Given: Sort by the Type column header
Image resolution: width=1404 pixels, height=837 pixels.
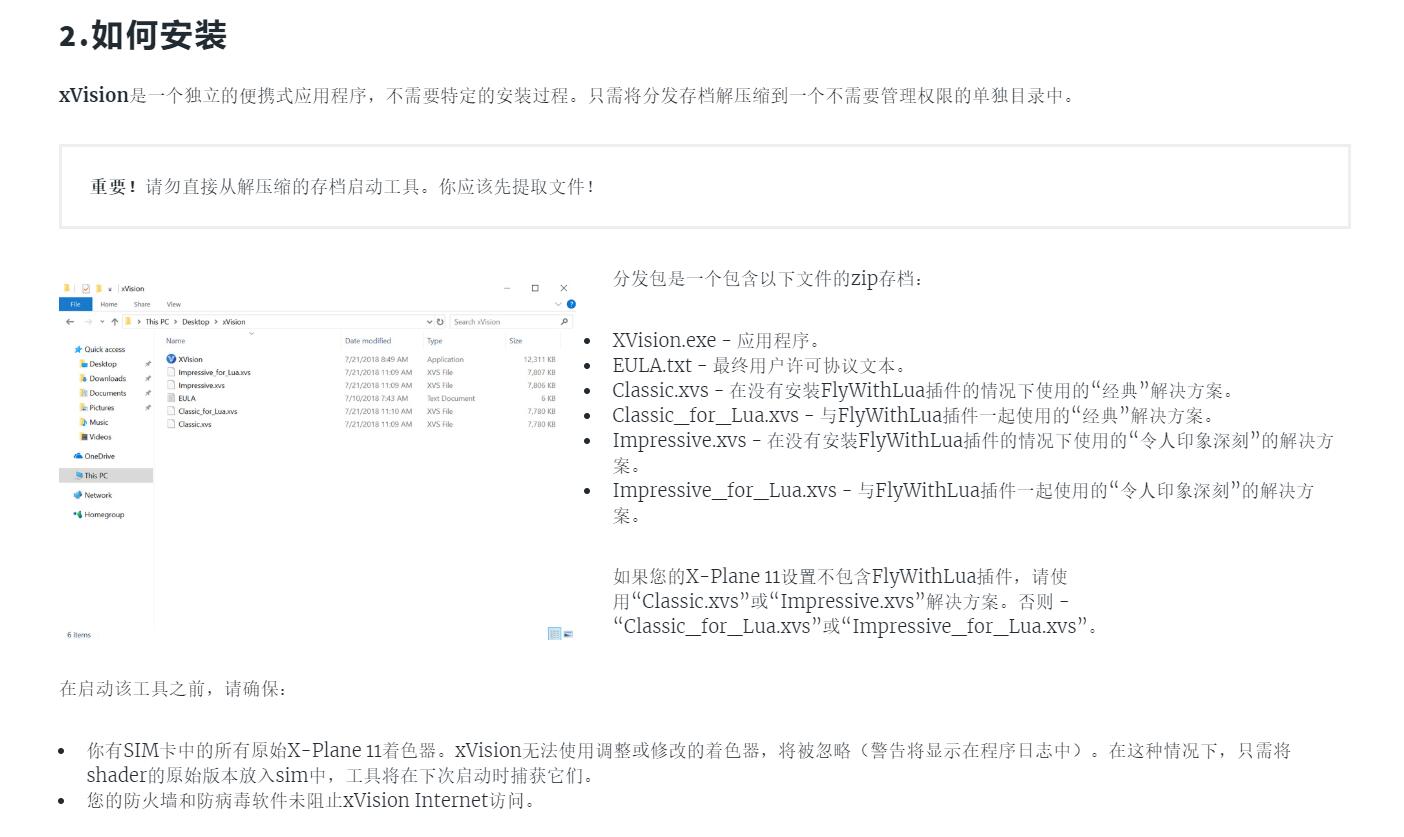Looking at the screenshot, I should [x=435, y=341].
